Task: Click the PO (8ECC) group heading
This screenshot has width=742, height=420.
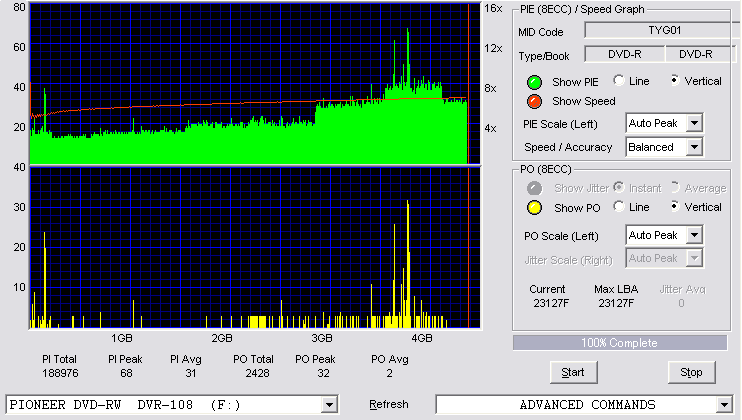Action: (x=546, y=169)
